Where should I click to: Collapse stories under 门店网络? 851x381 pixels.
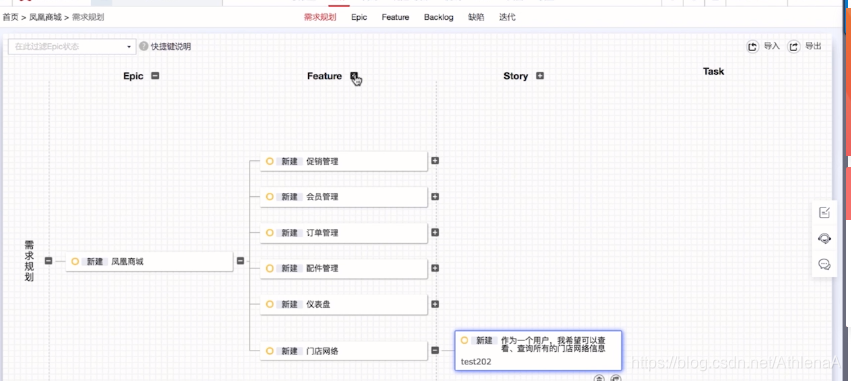pyautogui.click(x=435, y=351)
